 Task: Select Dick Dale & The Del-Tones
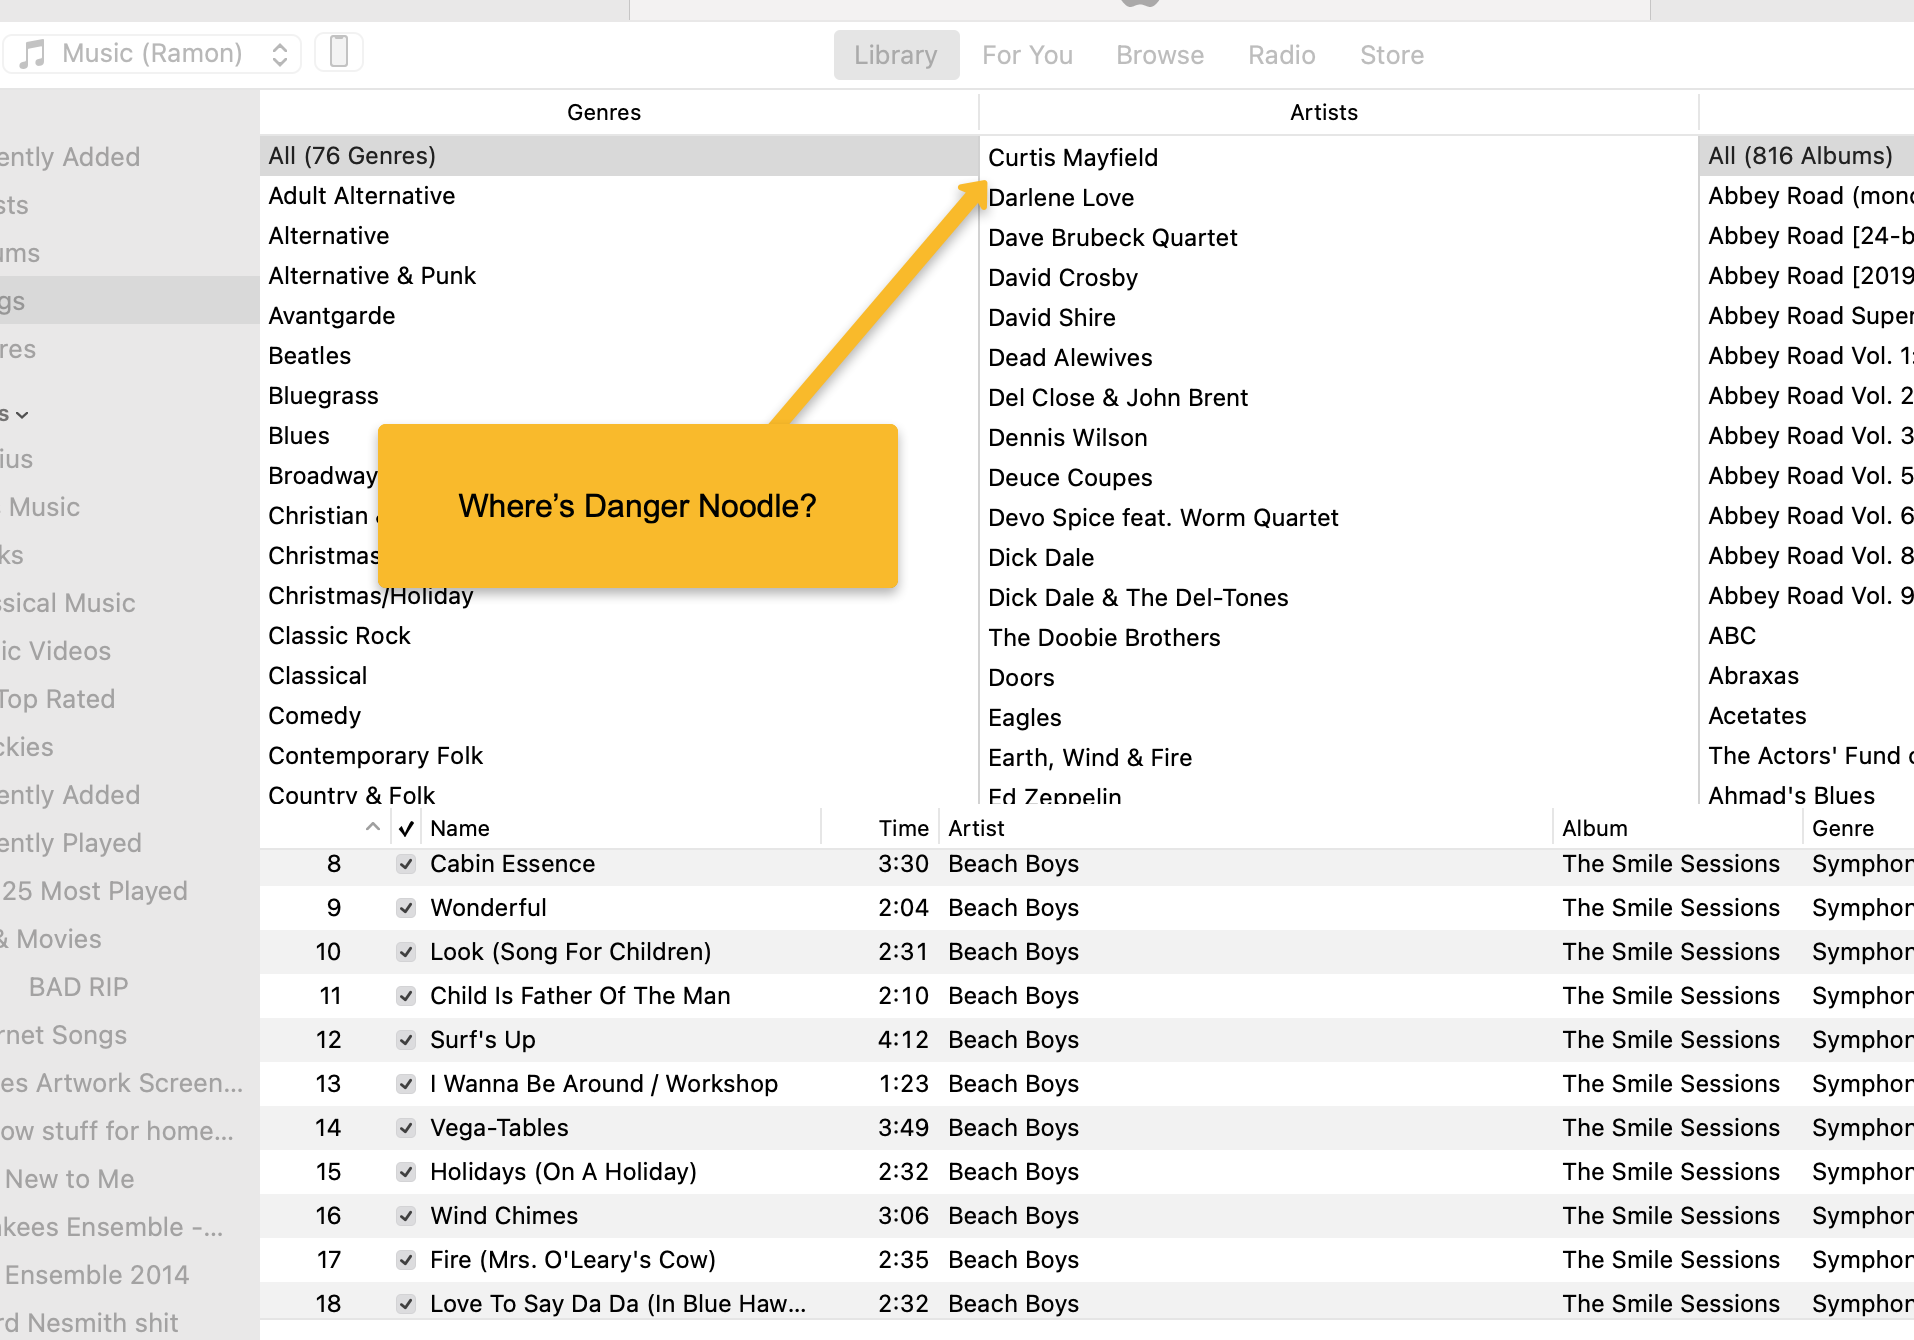(1339, 598)
